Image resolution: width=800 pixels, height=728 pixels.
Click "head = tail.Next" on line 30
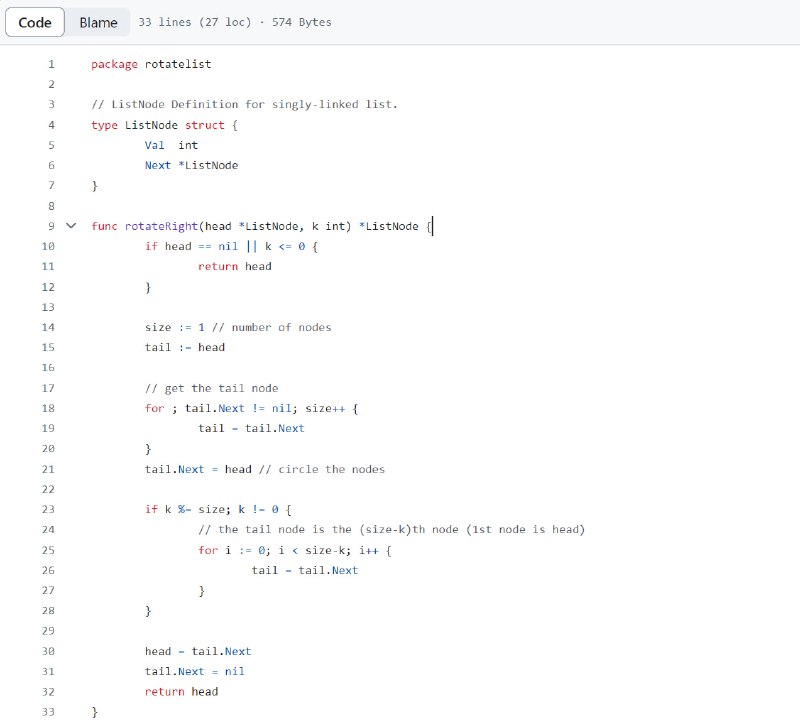[x=198, y=651]
